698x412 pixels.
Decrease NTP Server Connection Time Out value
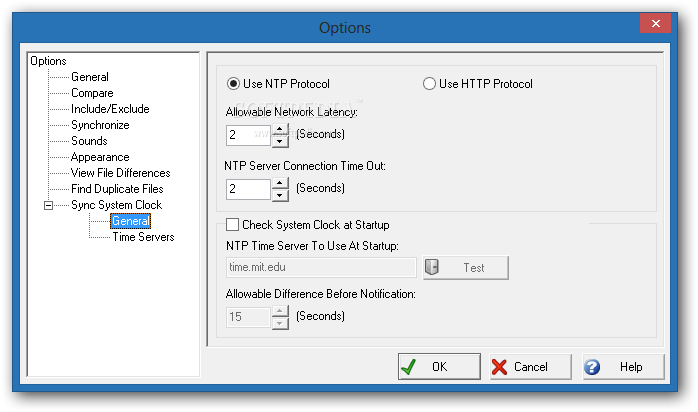(280, 195)
